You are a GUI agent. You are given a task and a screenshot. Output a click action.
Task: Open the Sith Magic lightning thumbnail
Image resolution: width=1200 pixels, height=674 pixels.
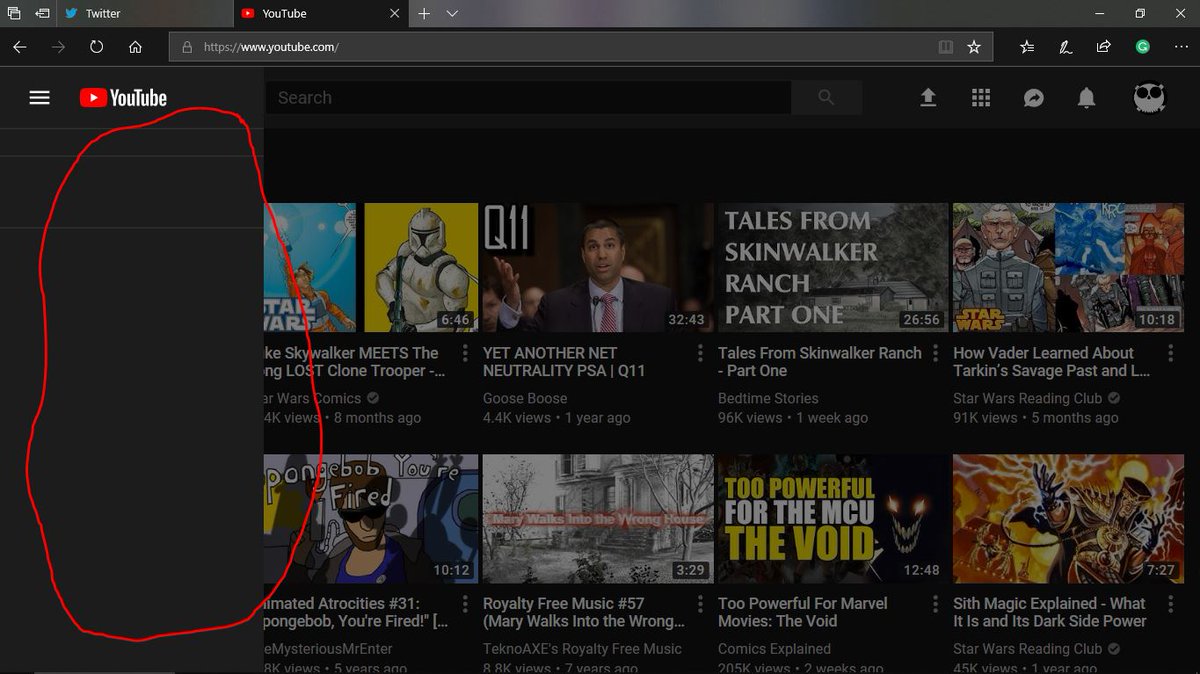[1067, 519]
